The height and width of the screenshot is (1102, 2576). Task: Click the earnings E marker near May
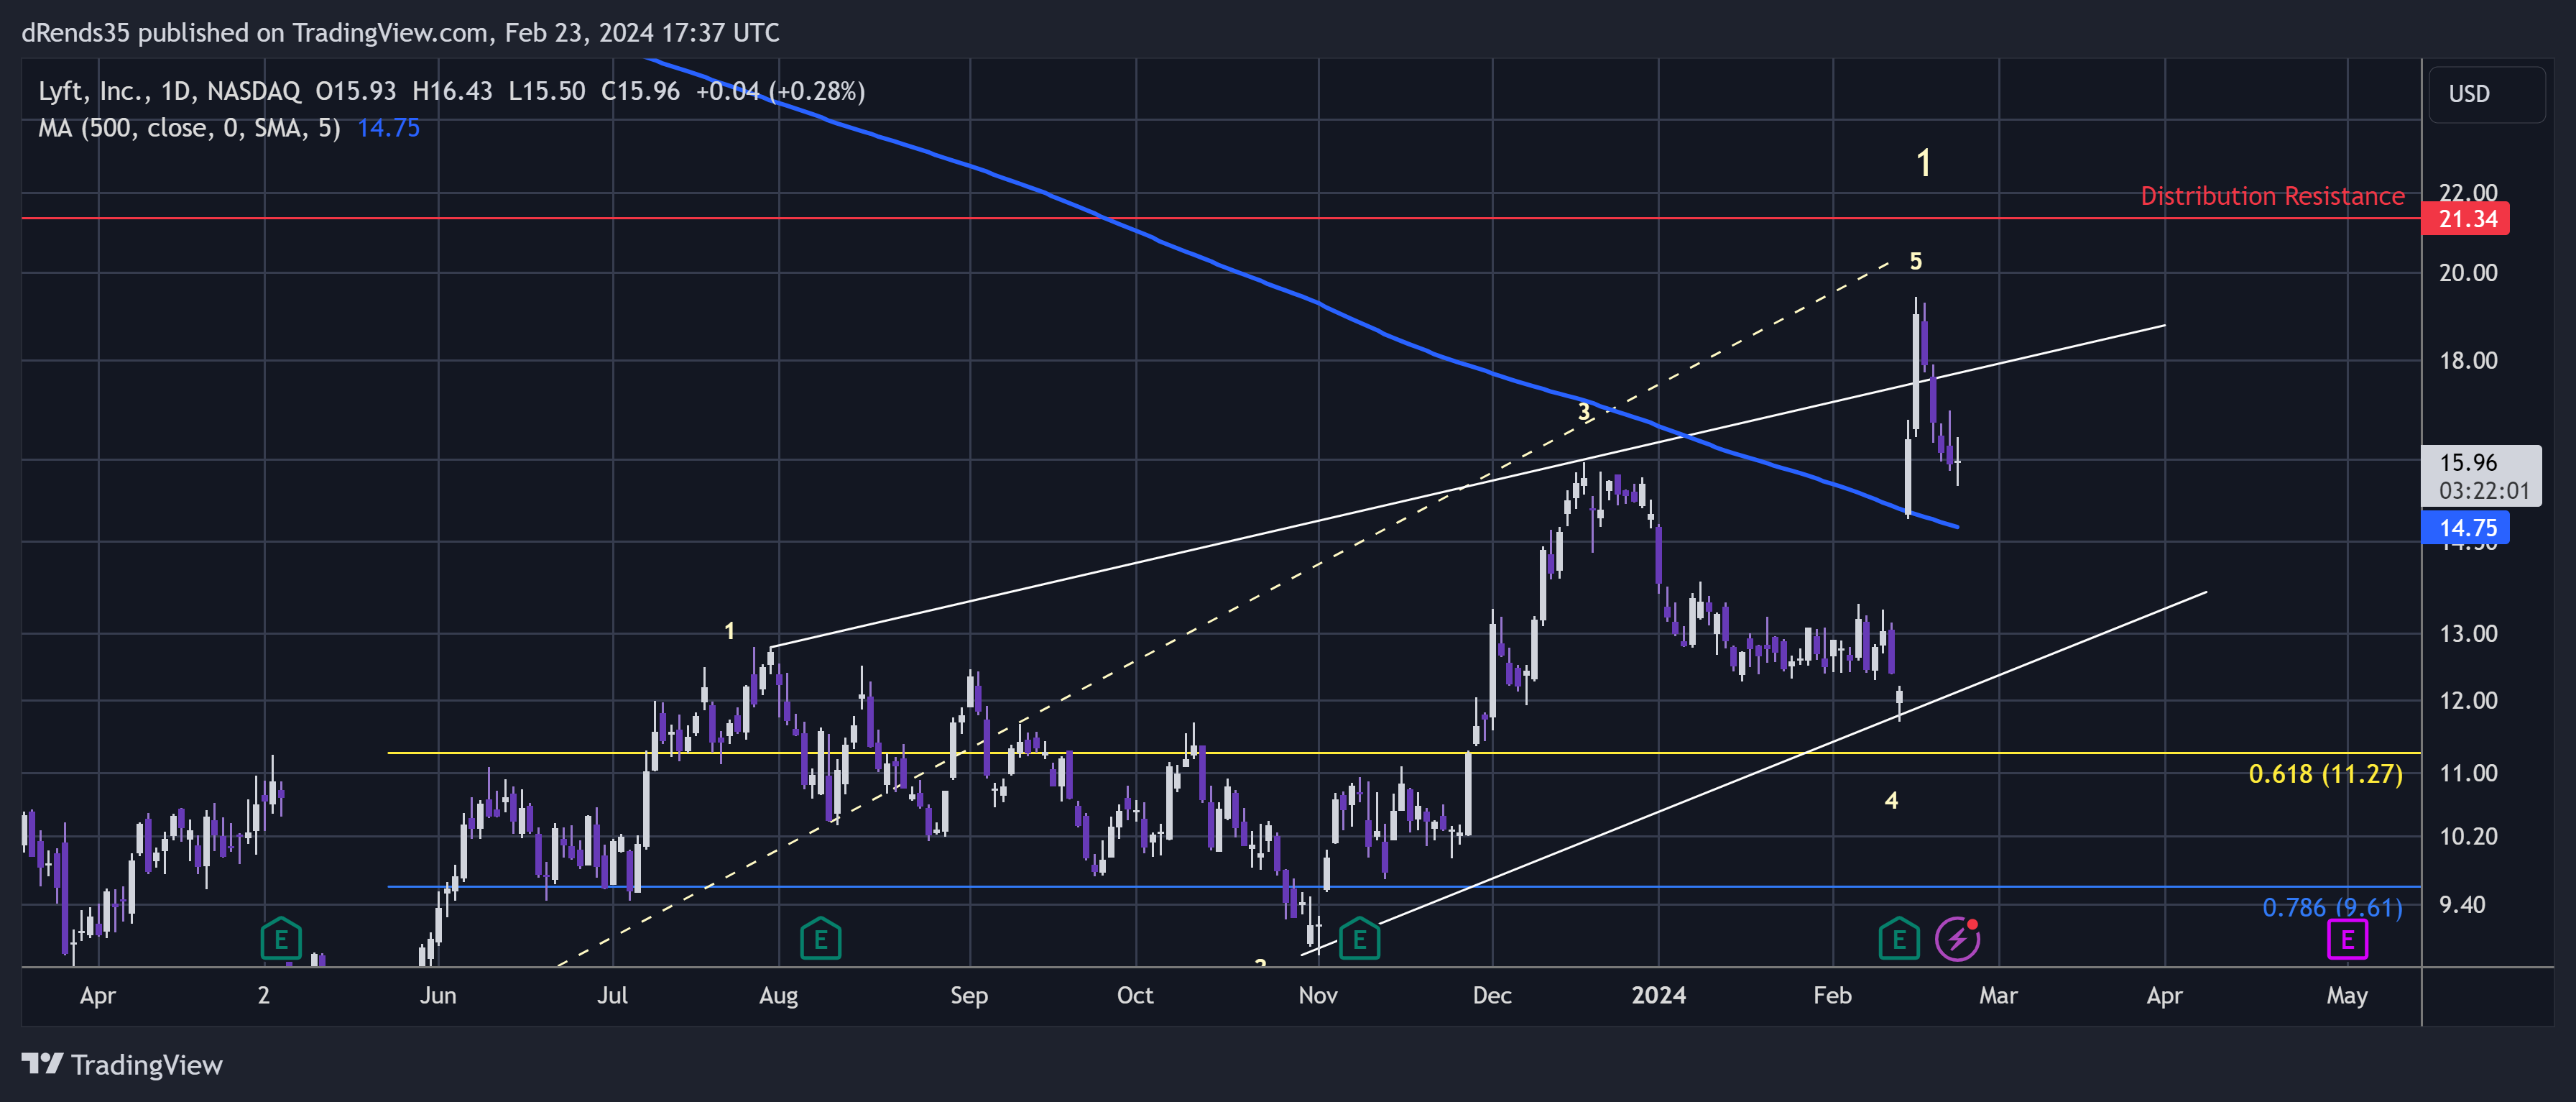(2347, 939)
